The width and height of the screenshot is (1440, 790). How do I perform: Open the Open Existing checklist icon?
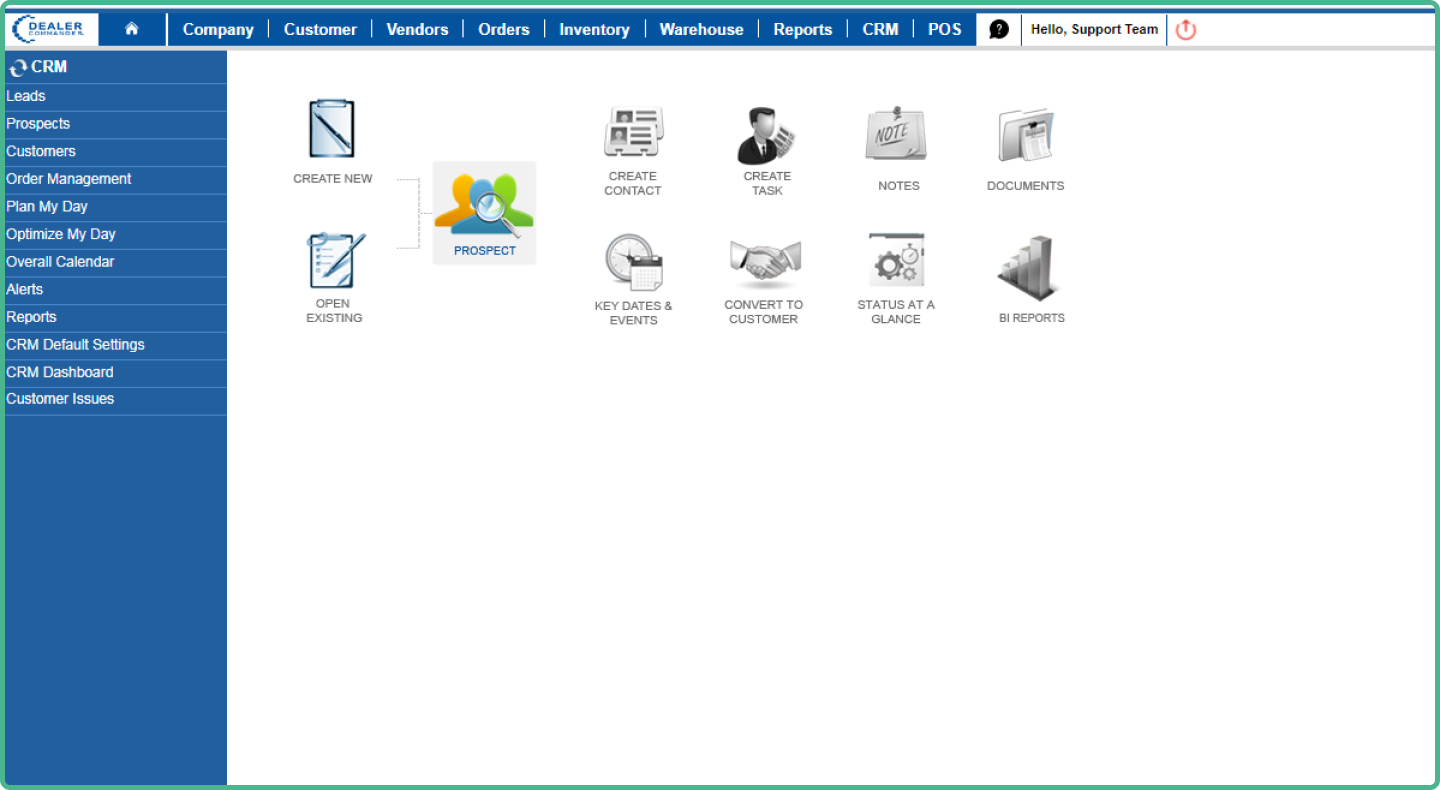[335, 261]
